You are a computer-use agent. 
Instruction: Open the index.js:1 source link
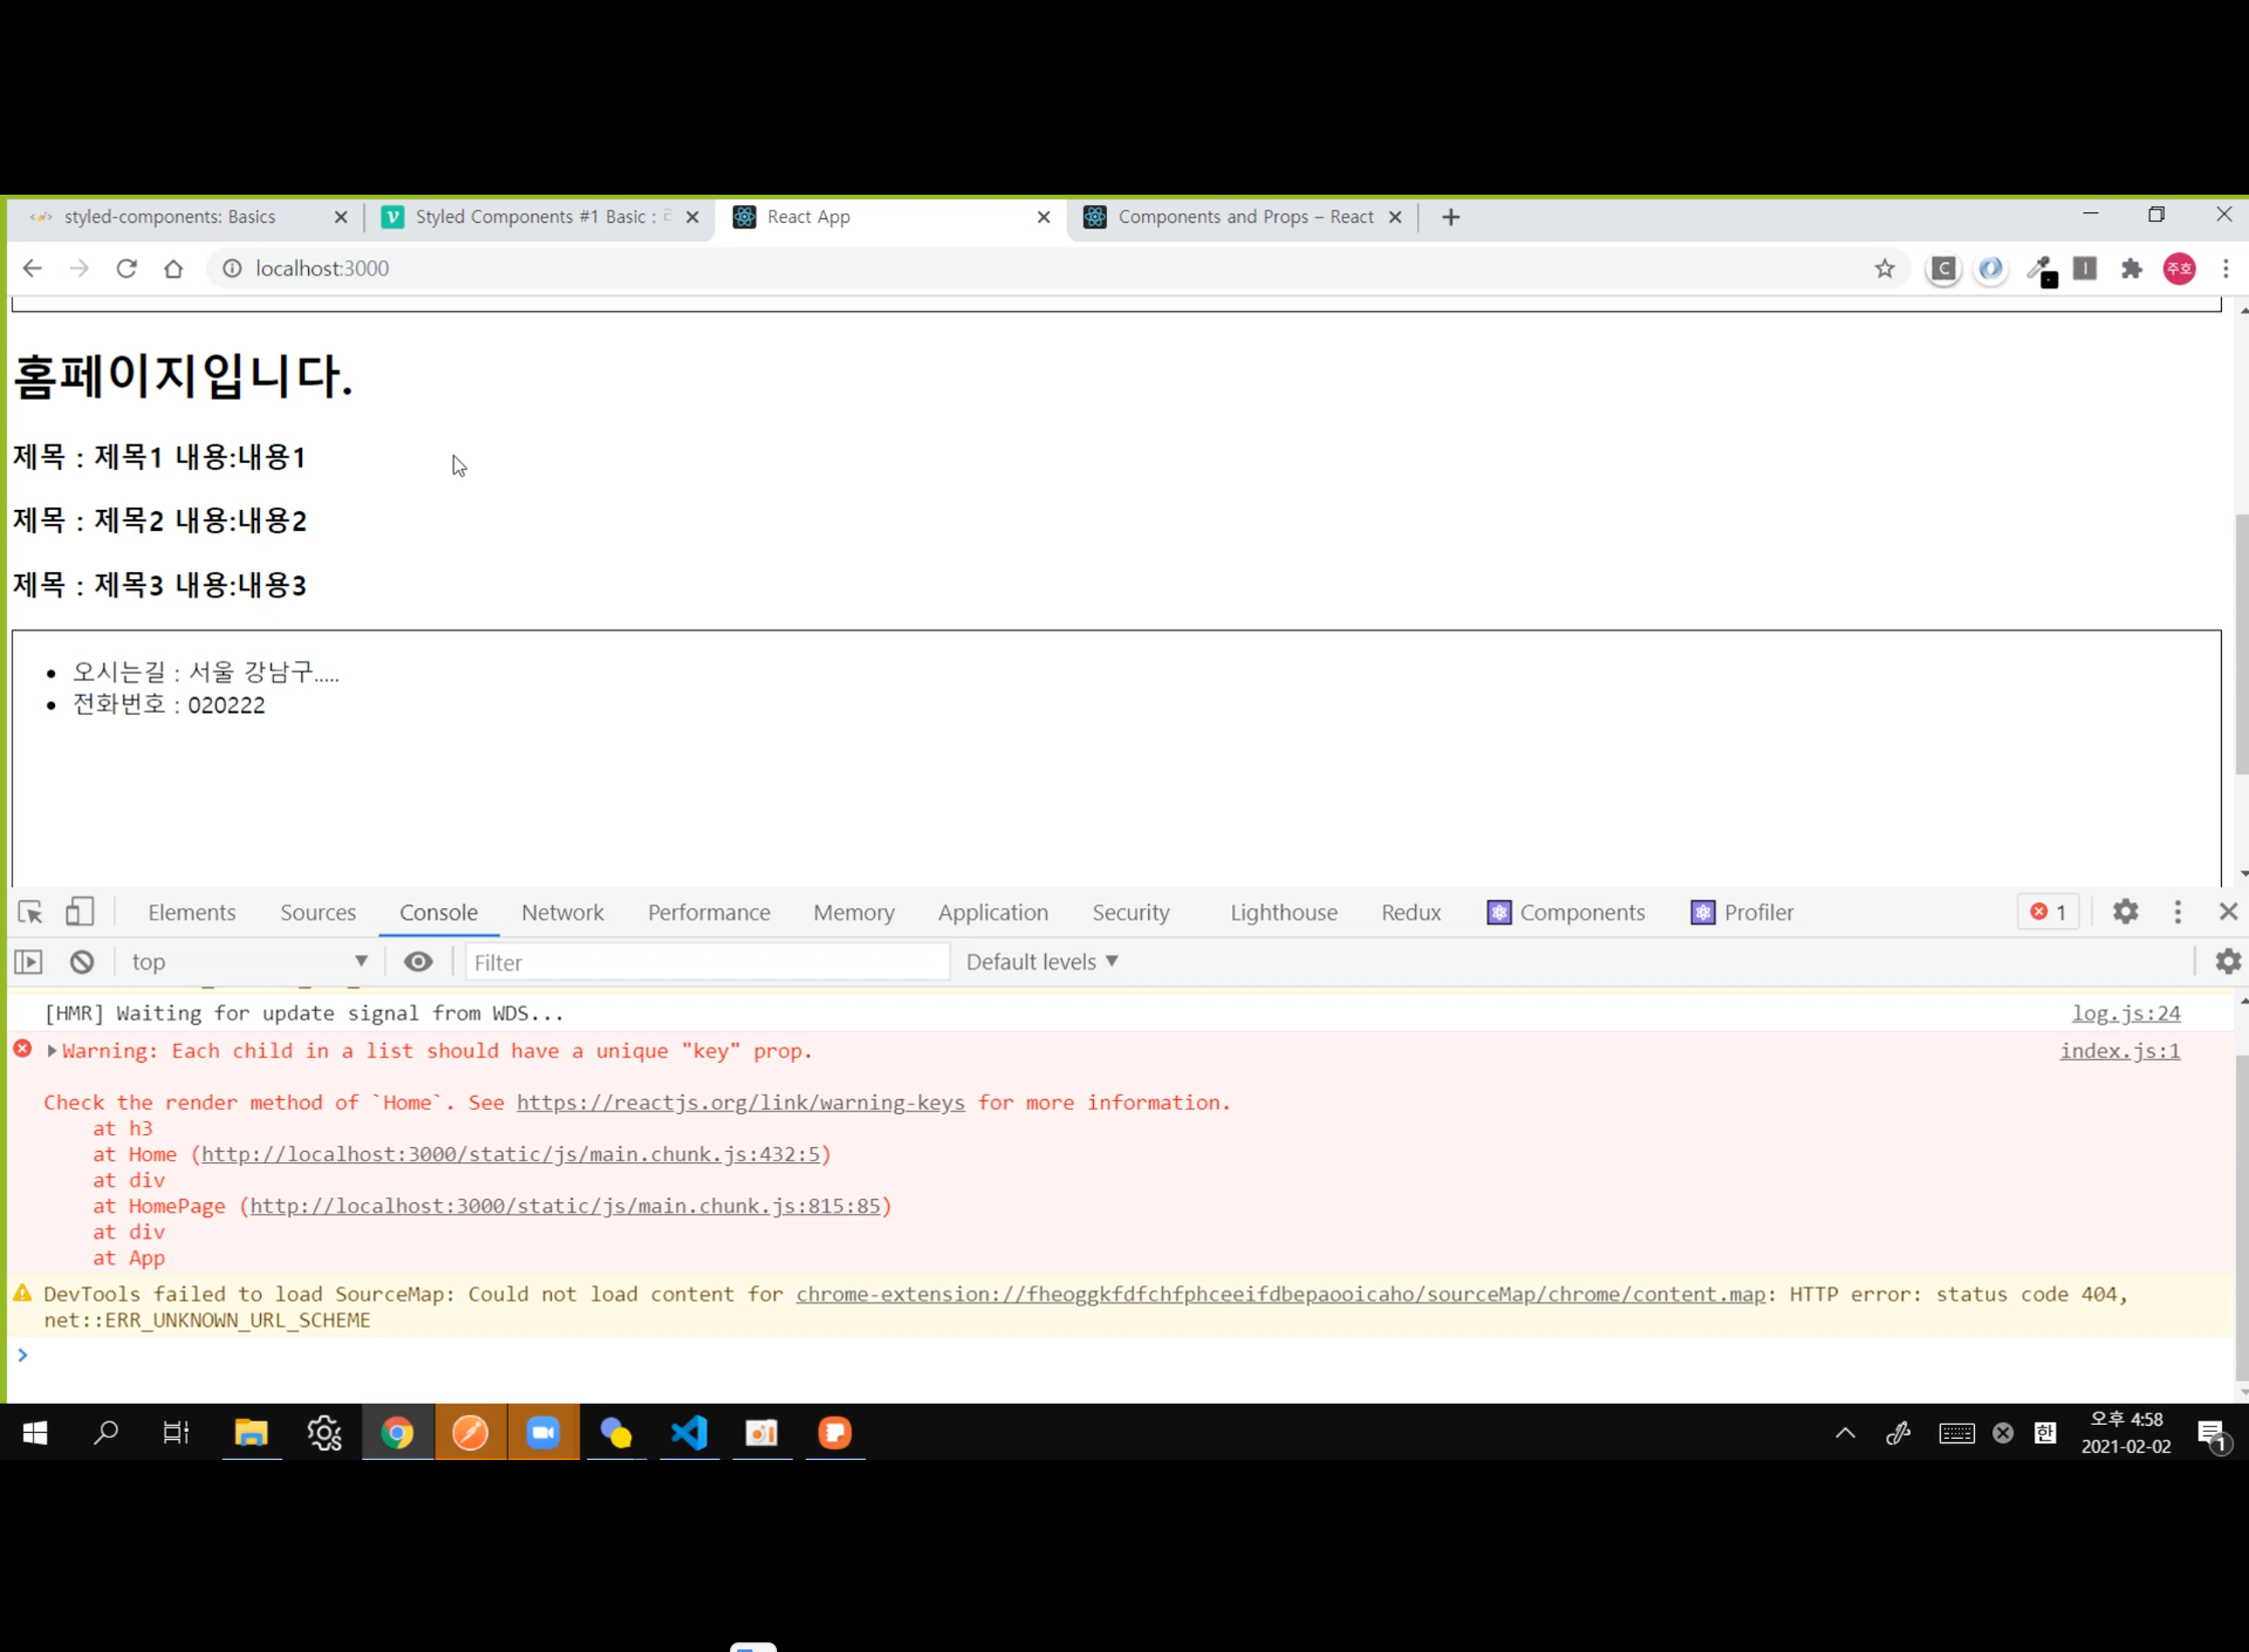(x=2120, y=1051)
